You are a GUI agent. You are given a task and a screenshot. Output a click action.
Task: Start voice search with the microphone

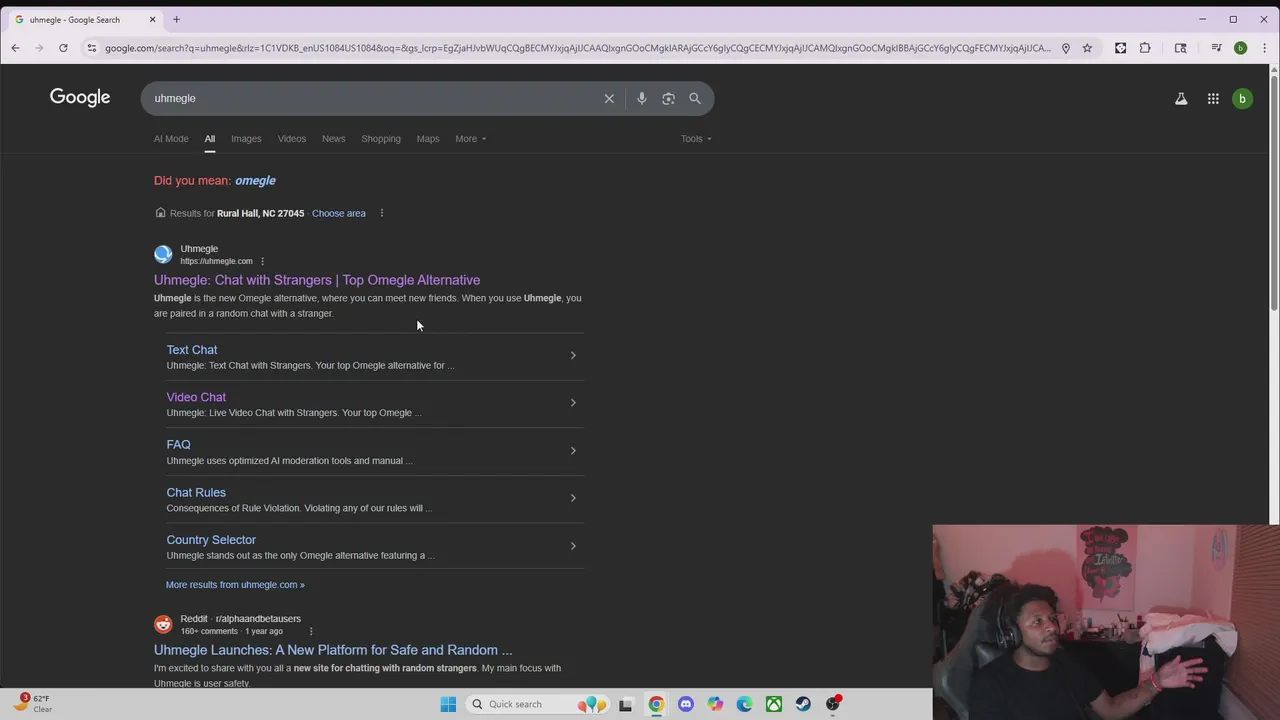tap(642, 98)
